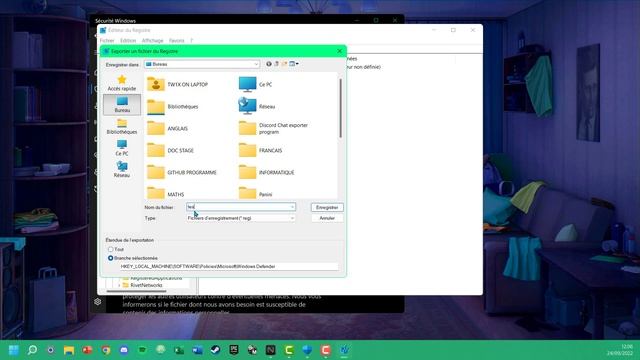Viewport: 640px width, 360px height.
Task: Open the Windows Start menu
Action: tap(13, 350)
